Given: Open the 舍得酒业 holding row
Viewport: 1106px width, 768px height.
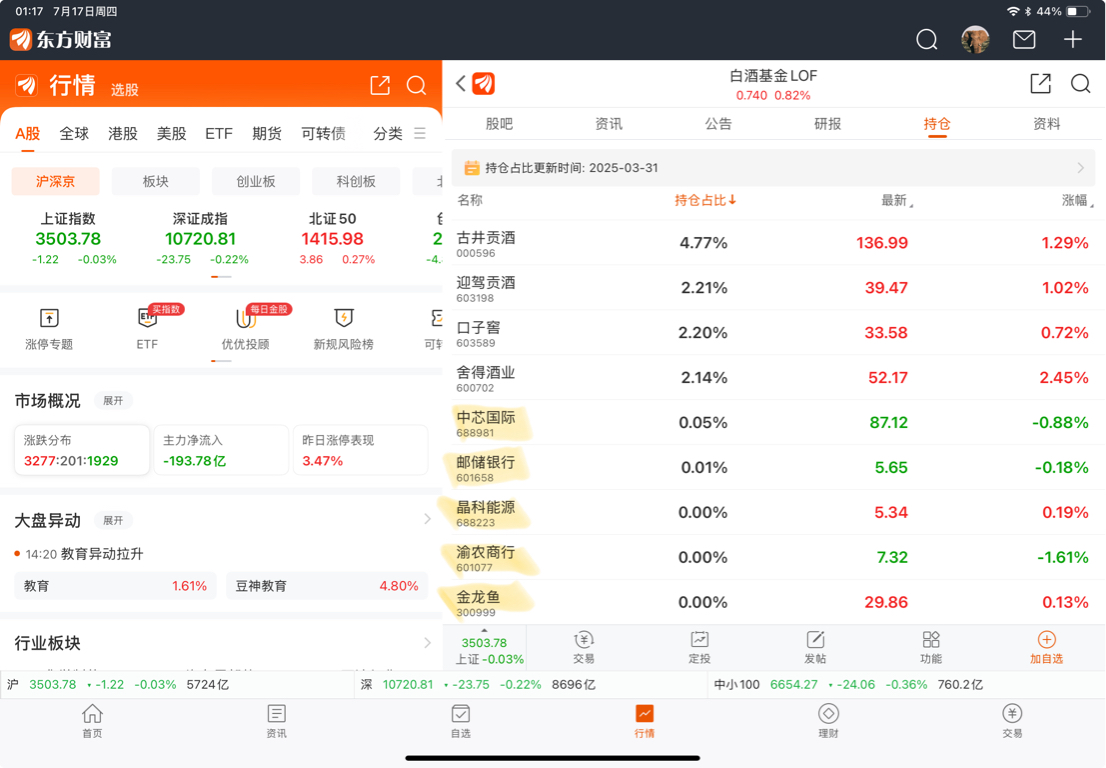Looking at the screenshot, I should [x=774, y=377].
